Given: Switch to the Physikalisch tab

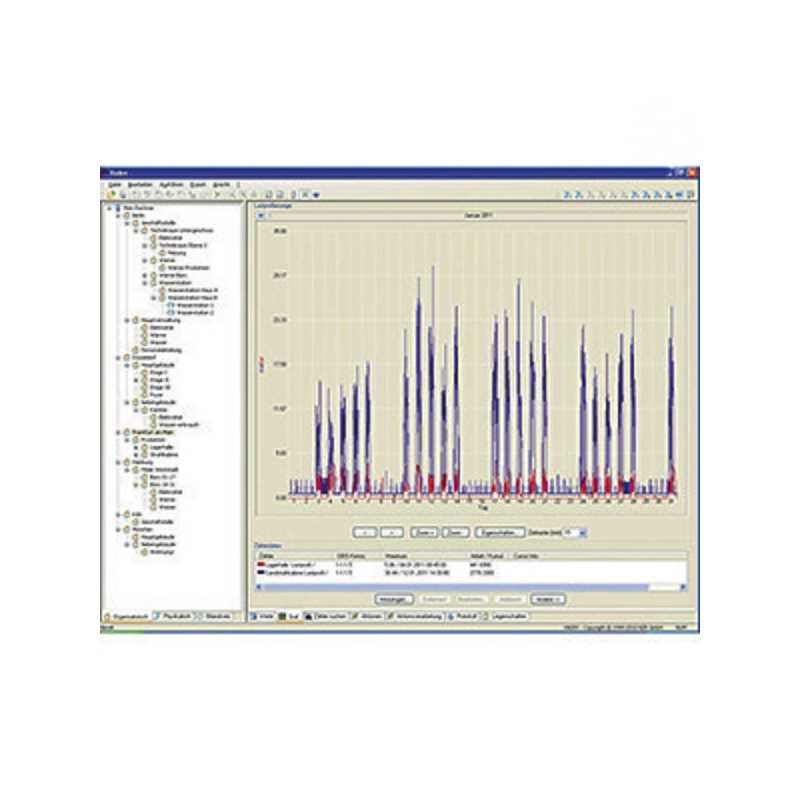Looking at the screenshot, I should click(x=172, y=617).
